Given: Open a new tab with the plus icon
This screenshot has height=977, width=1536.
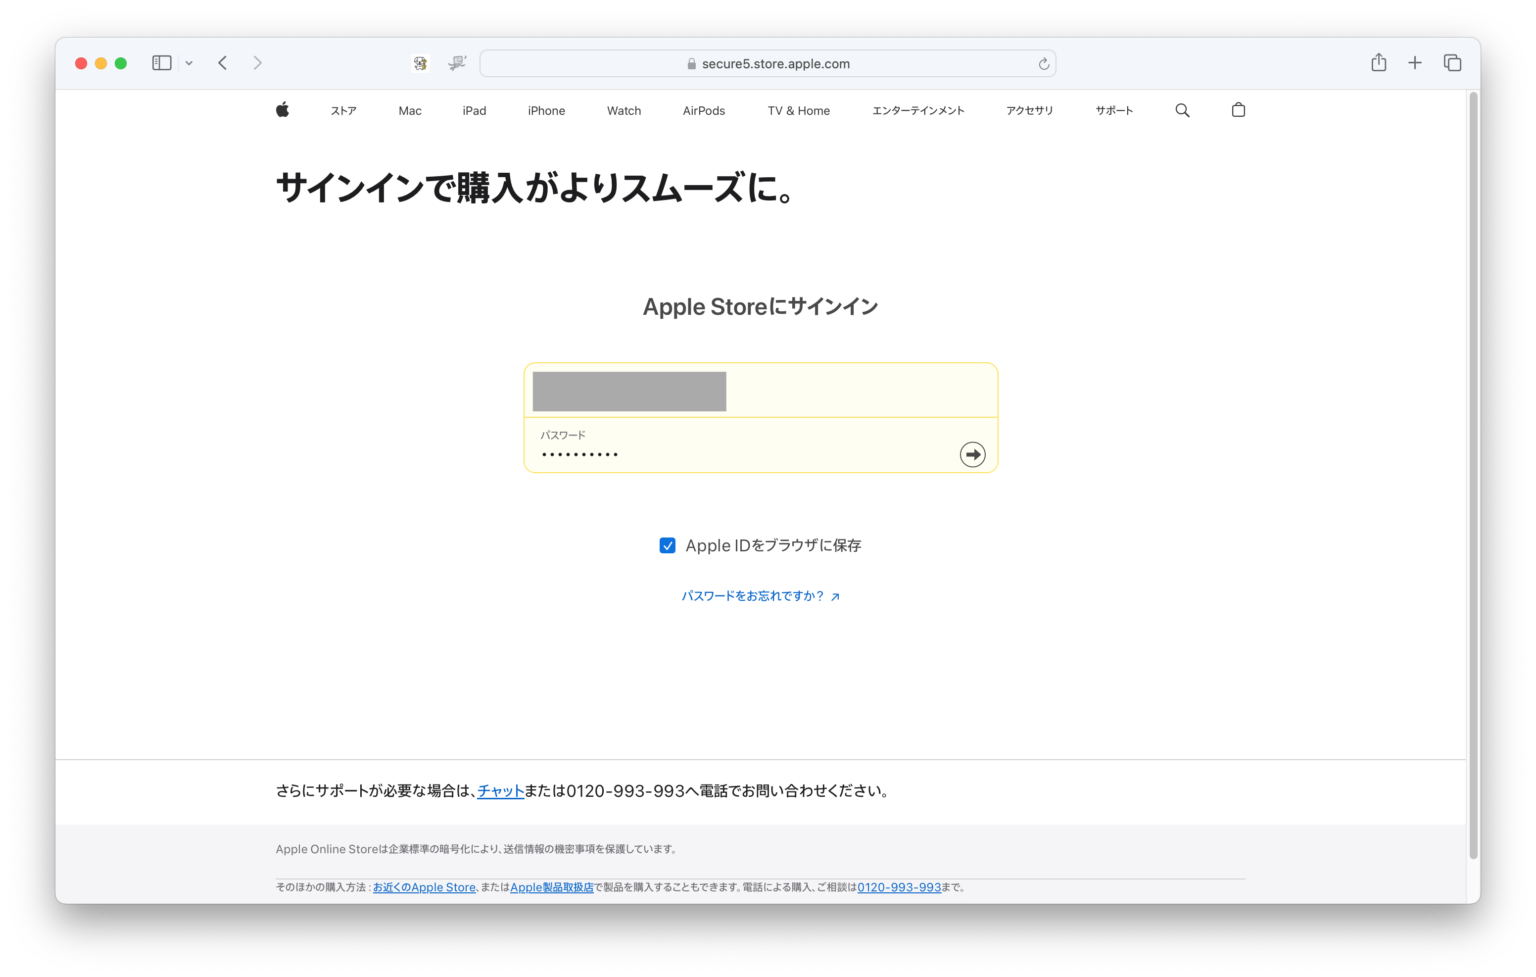Looking at the screenshot, I should point(1415,62).
